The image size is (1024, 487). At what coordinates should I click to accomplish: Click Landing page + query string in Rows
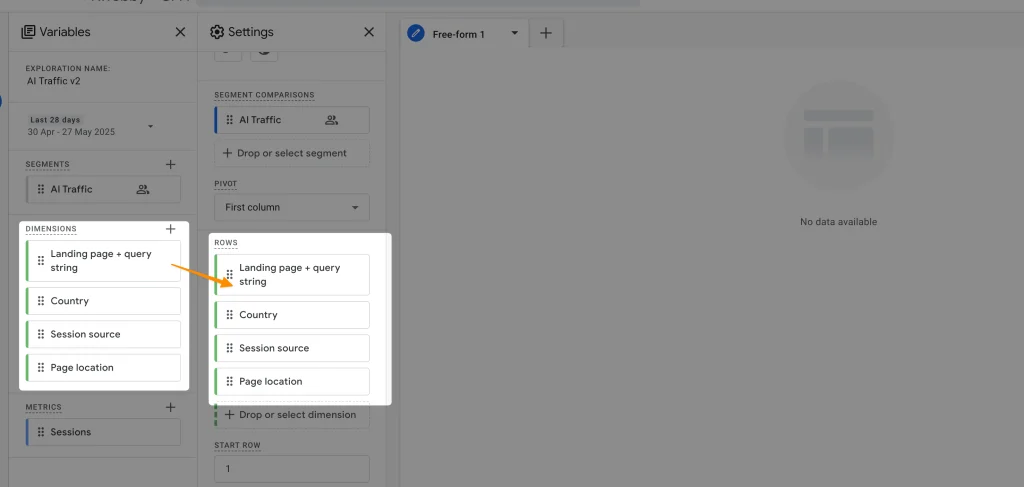point(292,275)
